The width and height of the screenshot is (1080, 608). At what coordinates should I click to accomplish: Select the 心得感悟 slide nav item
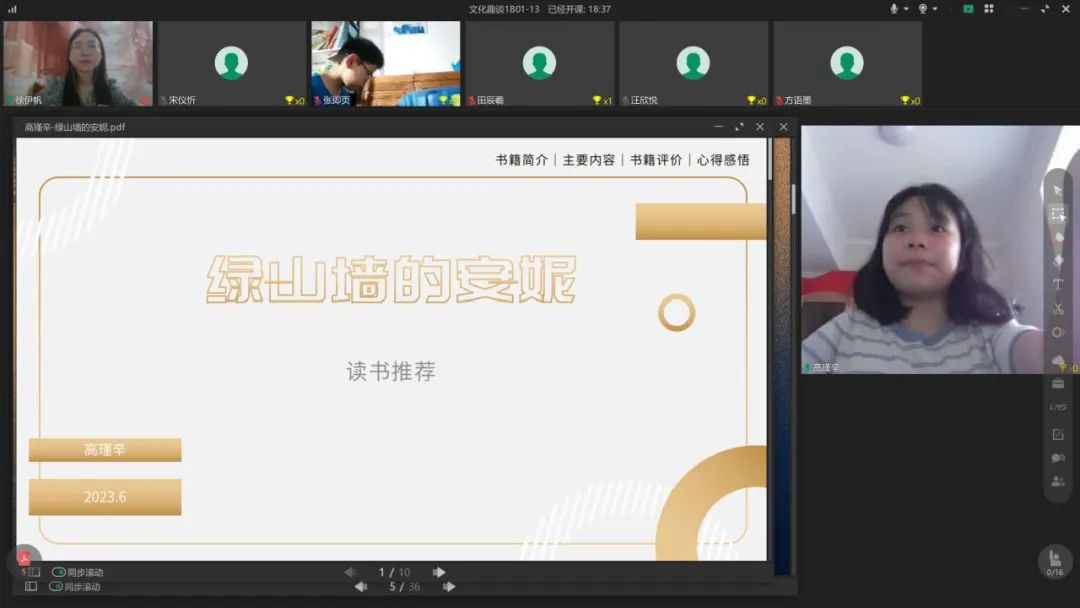coord(723,160)
